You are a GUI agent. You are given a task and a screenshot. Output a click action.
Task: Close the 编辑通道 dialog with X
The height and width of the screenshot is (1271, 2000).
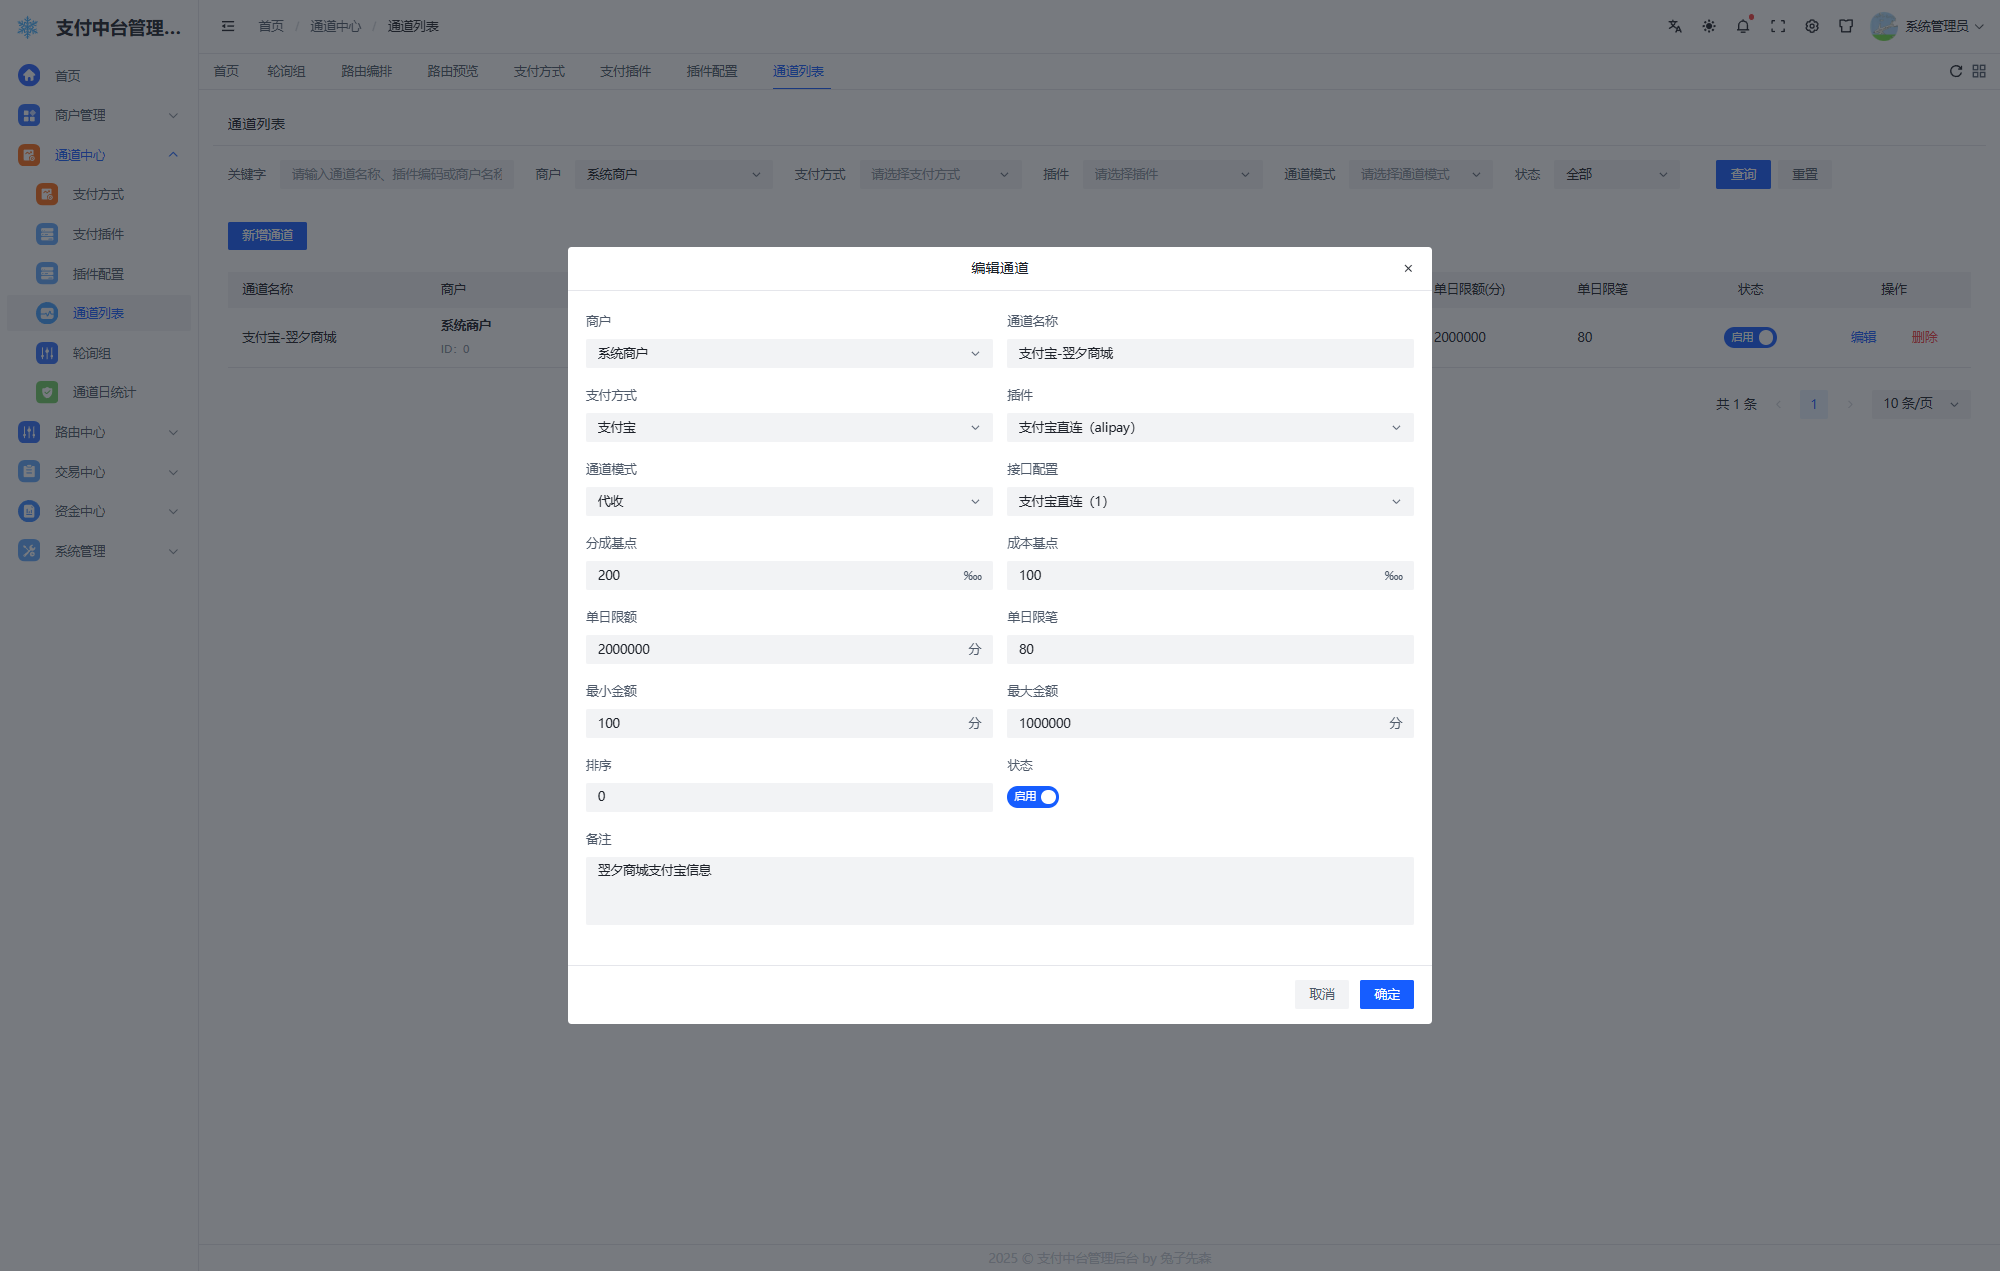tap(1408, 268)
